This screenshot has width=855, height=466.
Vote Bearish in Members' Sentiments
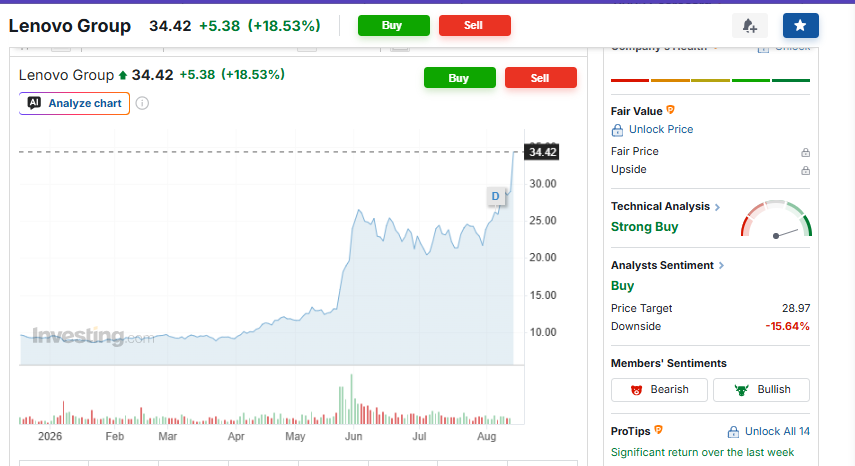[659, 390]
